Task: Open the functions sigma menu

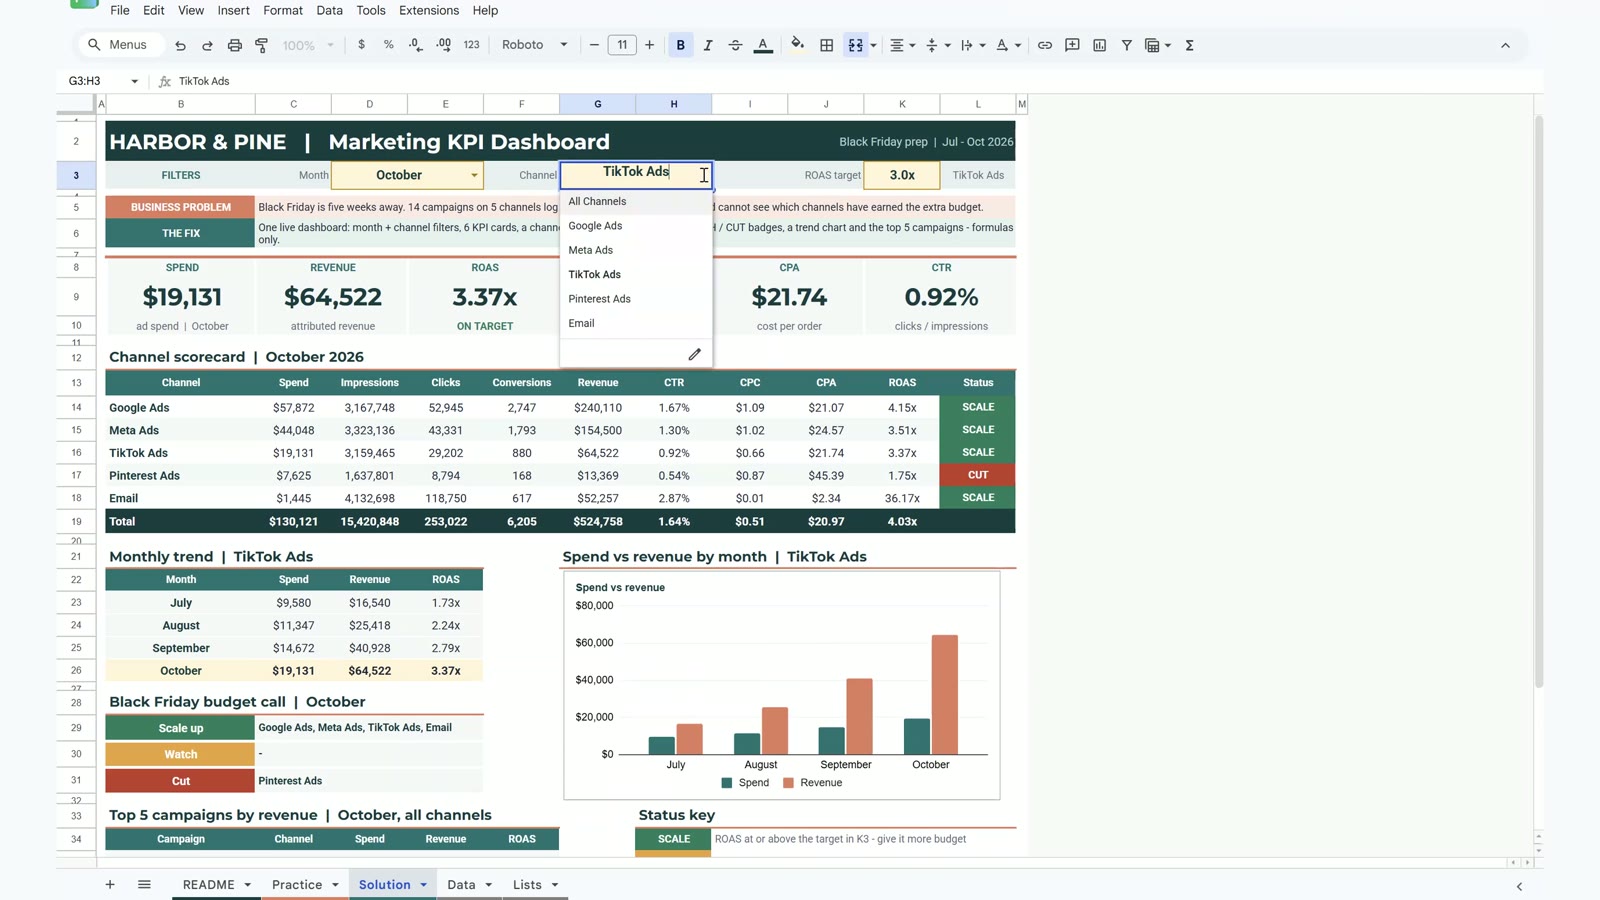Action: pyautogui.click(x=1190, y=45)
